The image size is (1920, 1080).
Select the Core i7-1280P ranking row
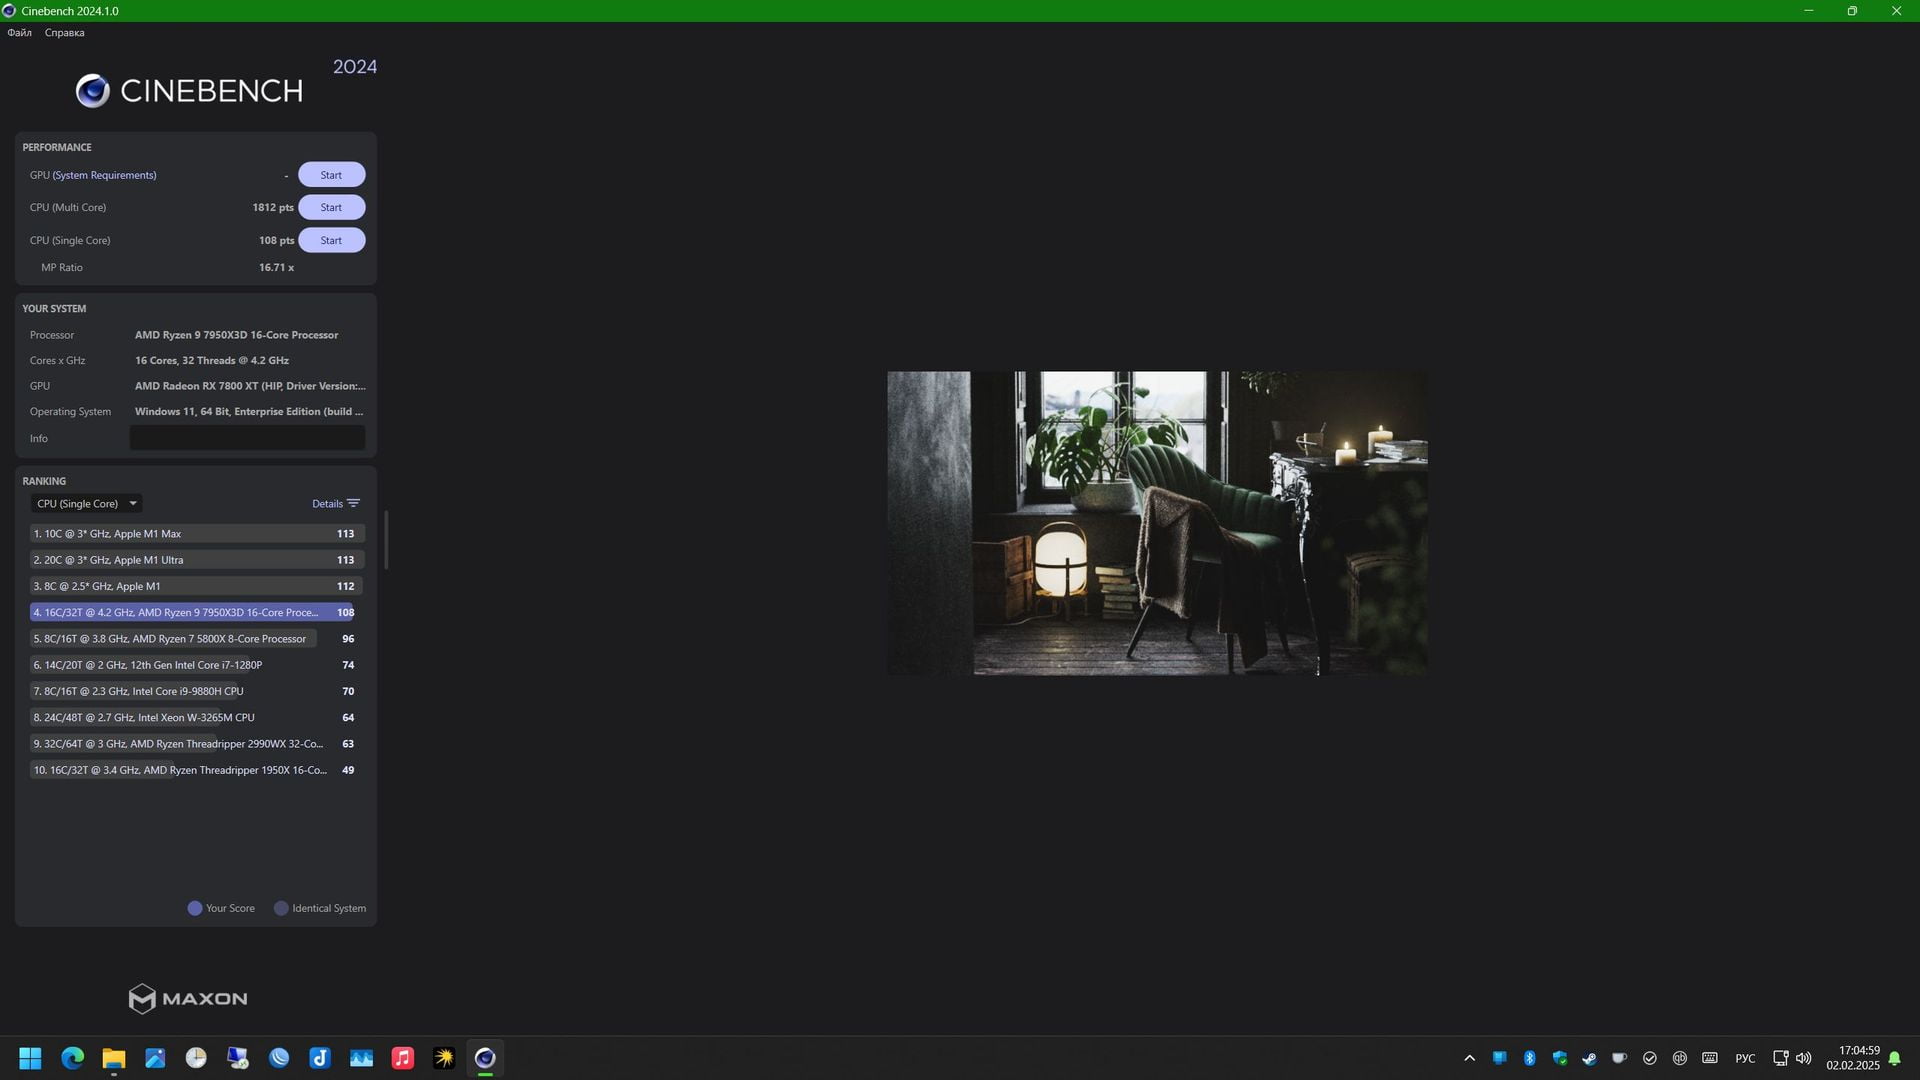(x=196, y=665)
